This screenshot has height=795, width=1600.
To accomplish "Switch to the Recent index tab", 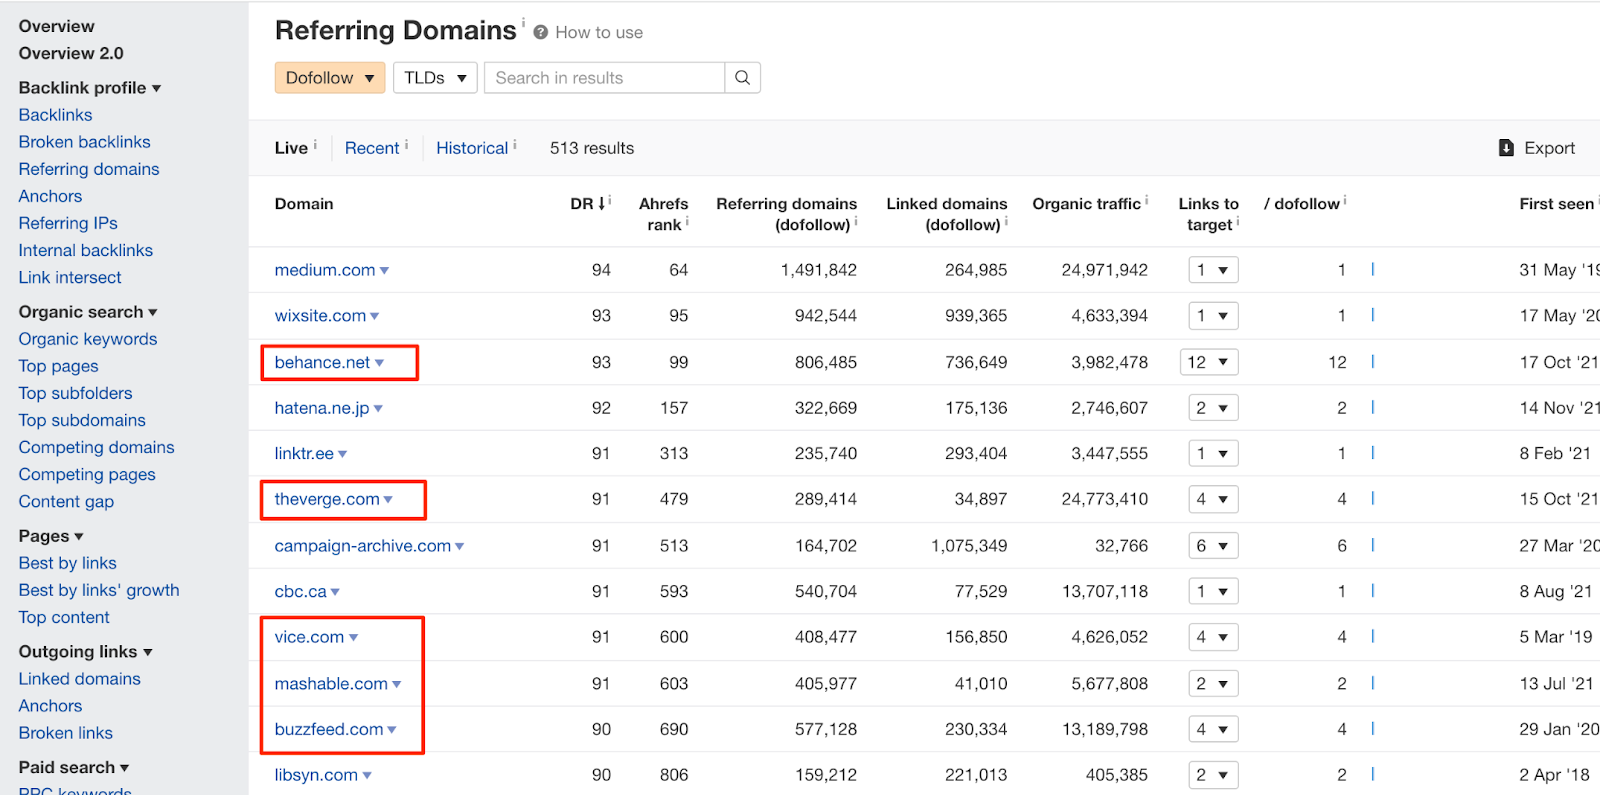I will [372, 148].
